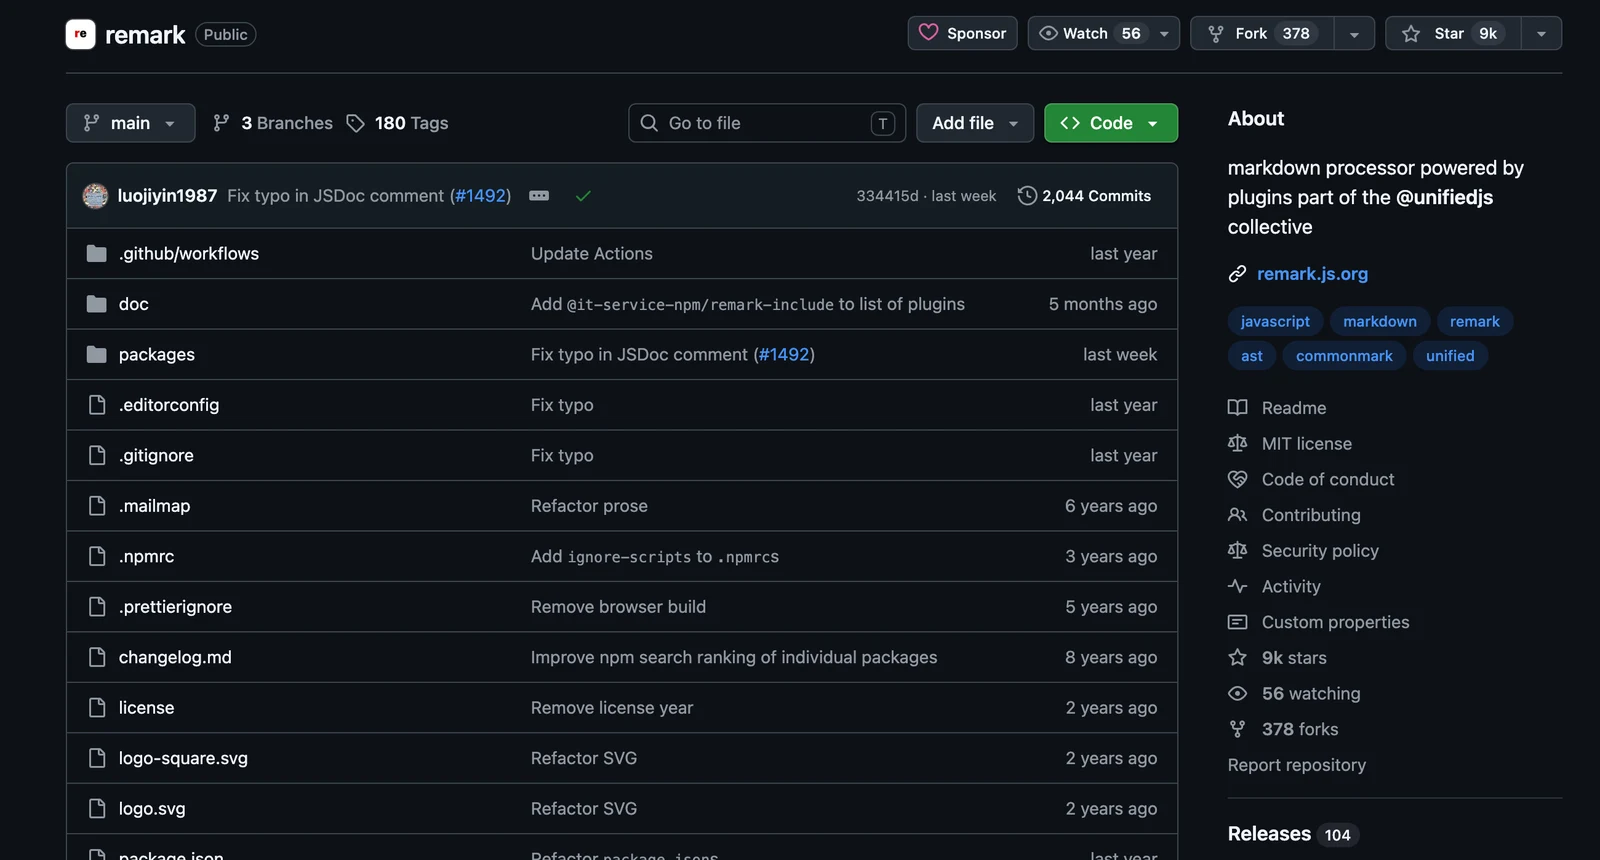Image resolution: width=1600 pixels, height=860 pixels.
Task: Expand the Add file dropdown
Action: tap(975, 123)
